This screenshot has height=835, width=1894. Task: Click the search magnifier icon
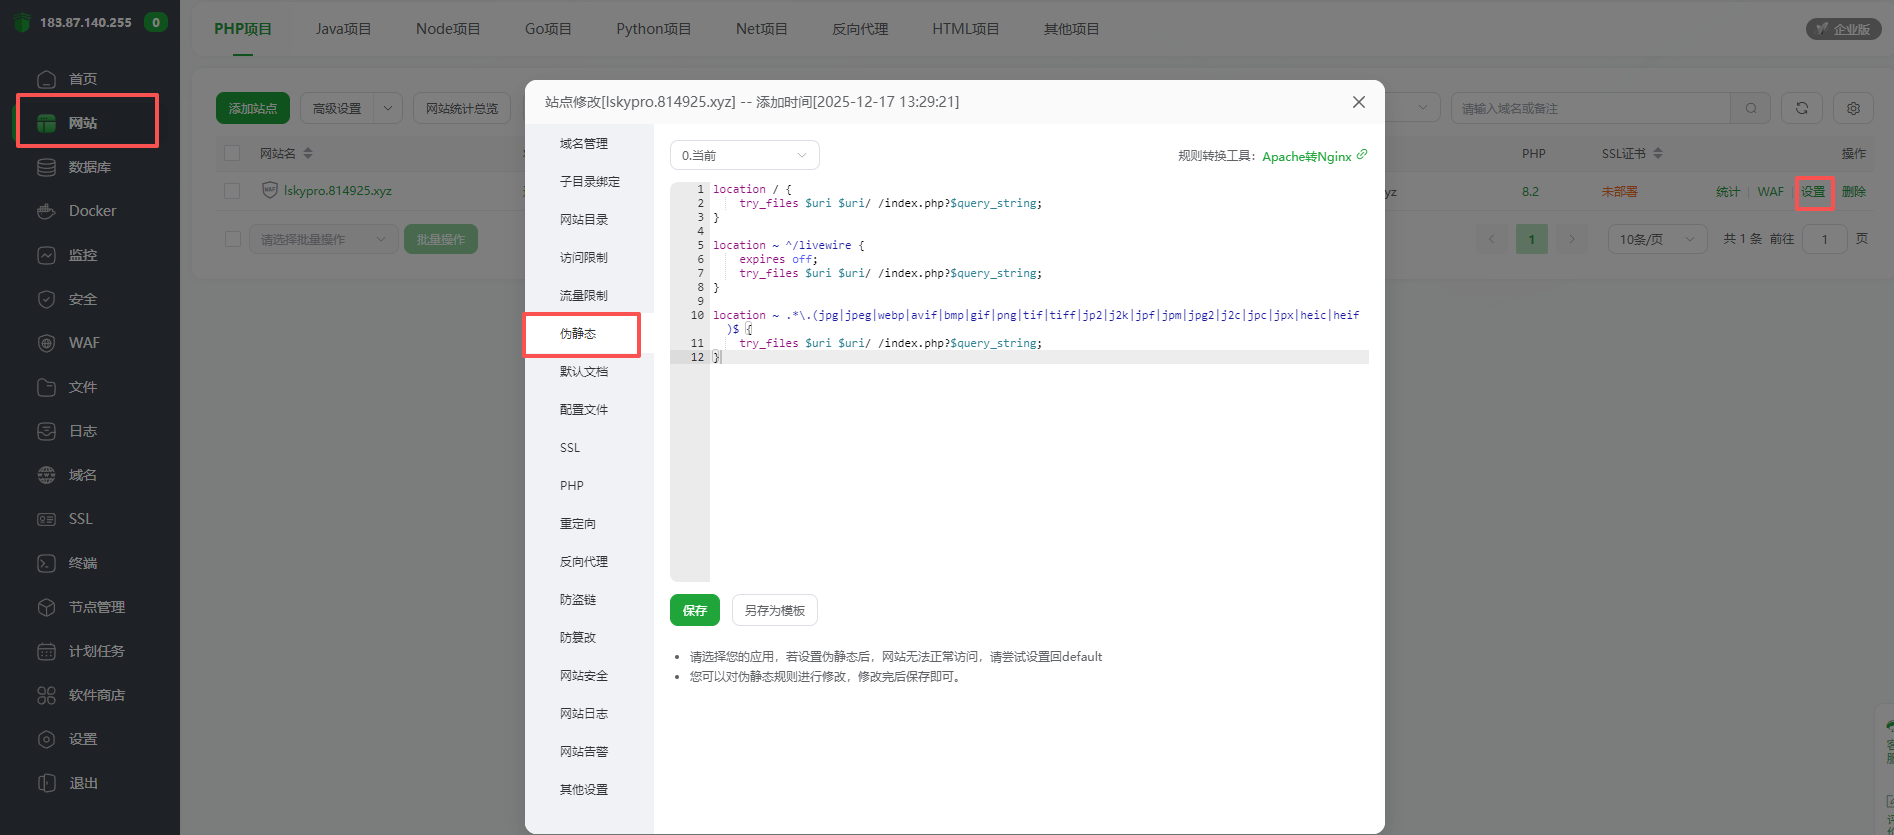1751,108
